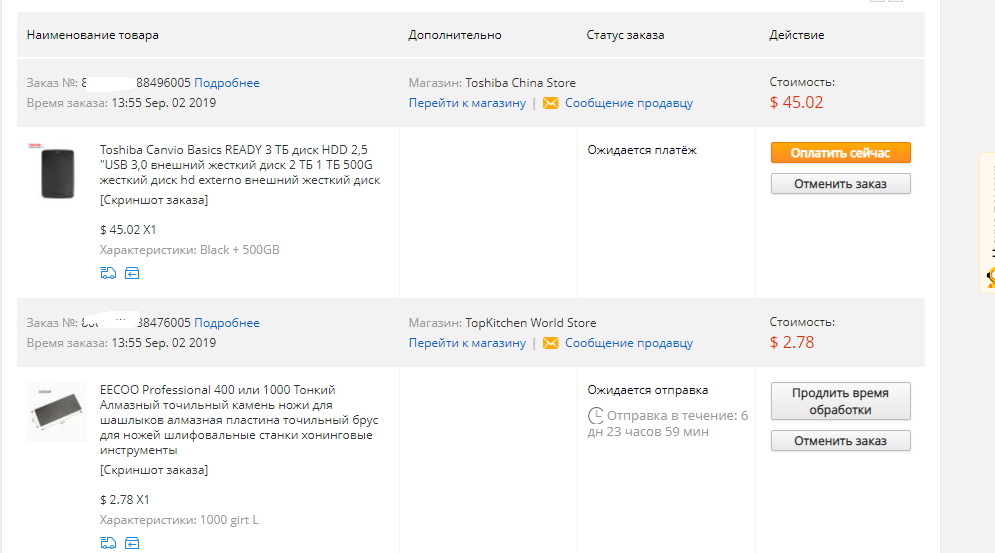The image size is (995, 553).
Task: Extend processing time with Продлить время обработки
Action: pos(840,401)
